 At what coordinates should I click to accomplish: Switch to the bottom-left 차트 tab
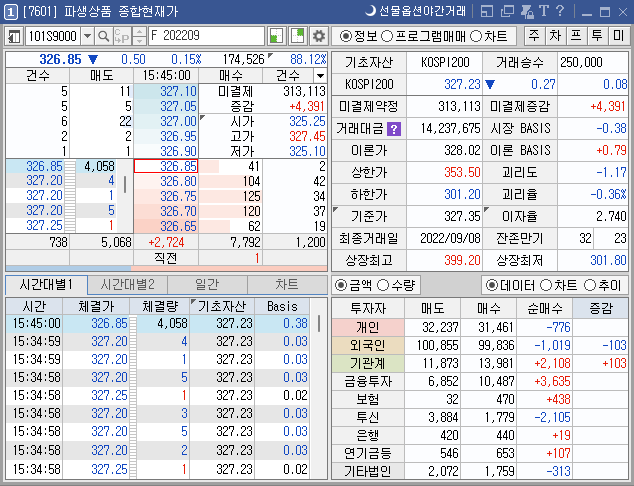coord(287,285)
